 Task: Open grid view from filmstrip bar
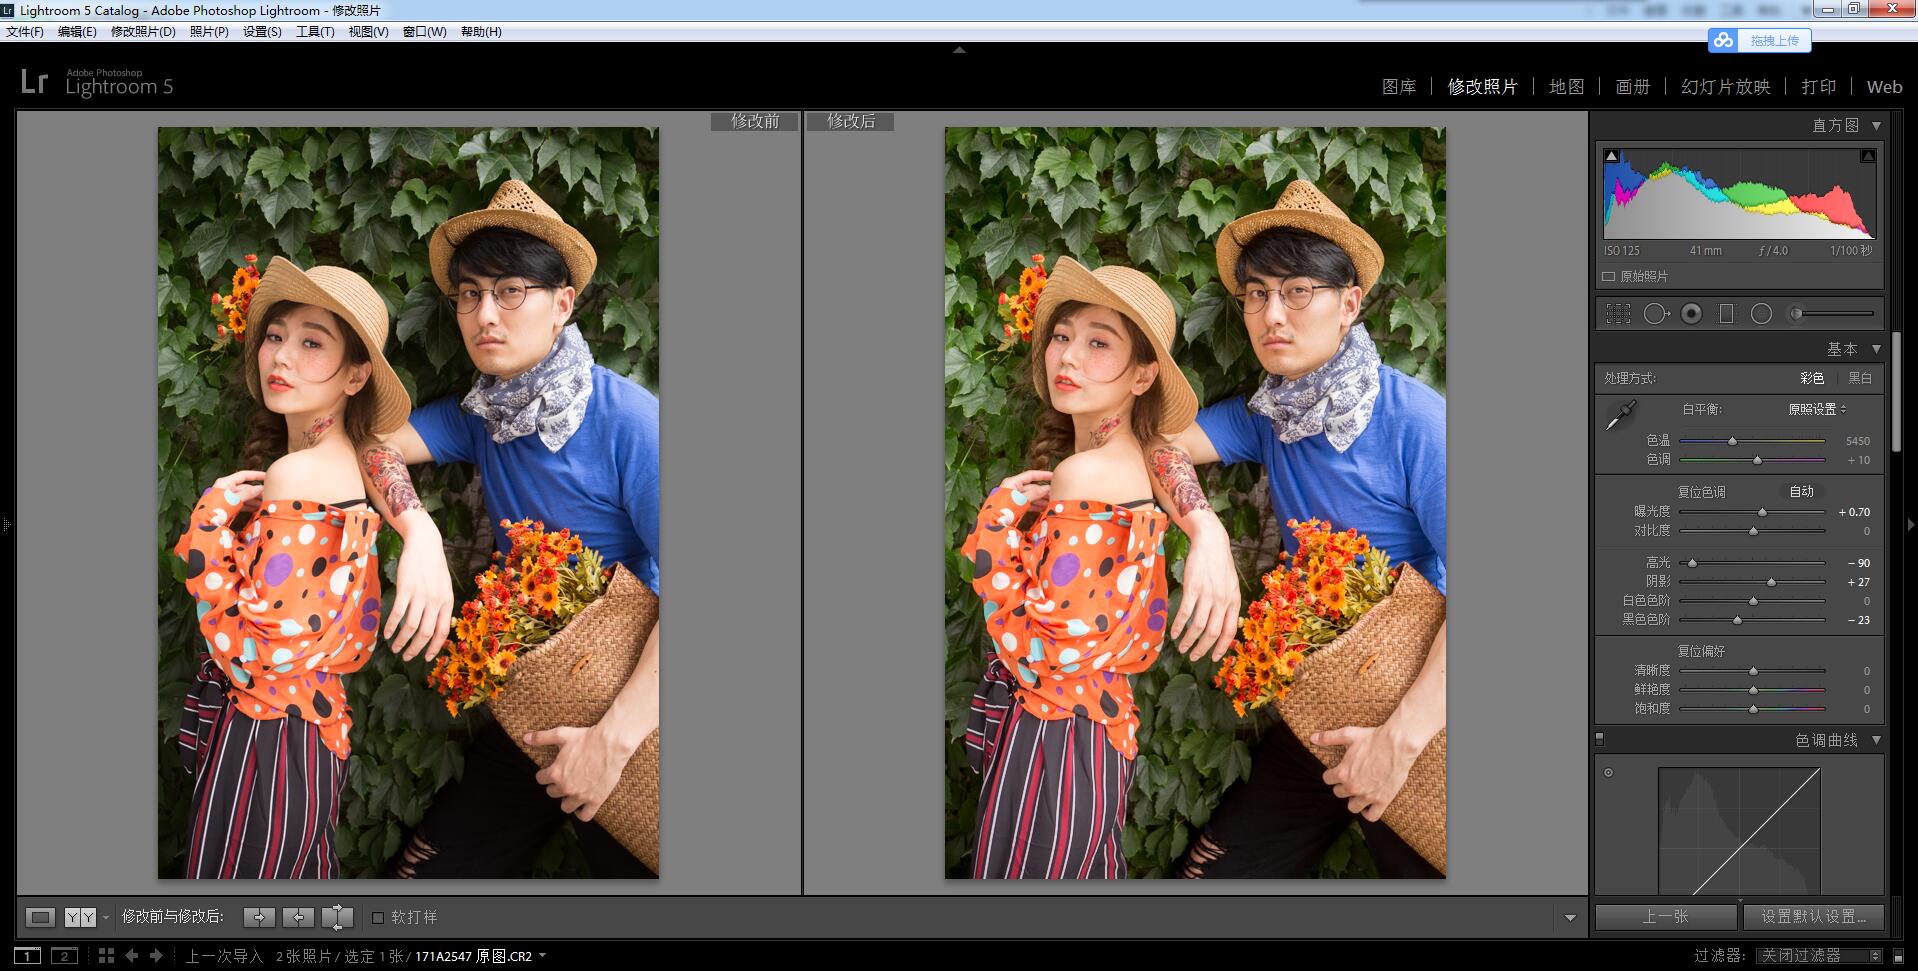pyautogui.click(x=106, y=956)
